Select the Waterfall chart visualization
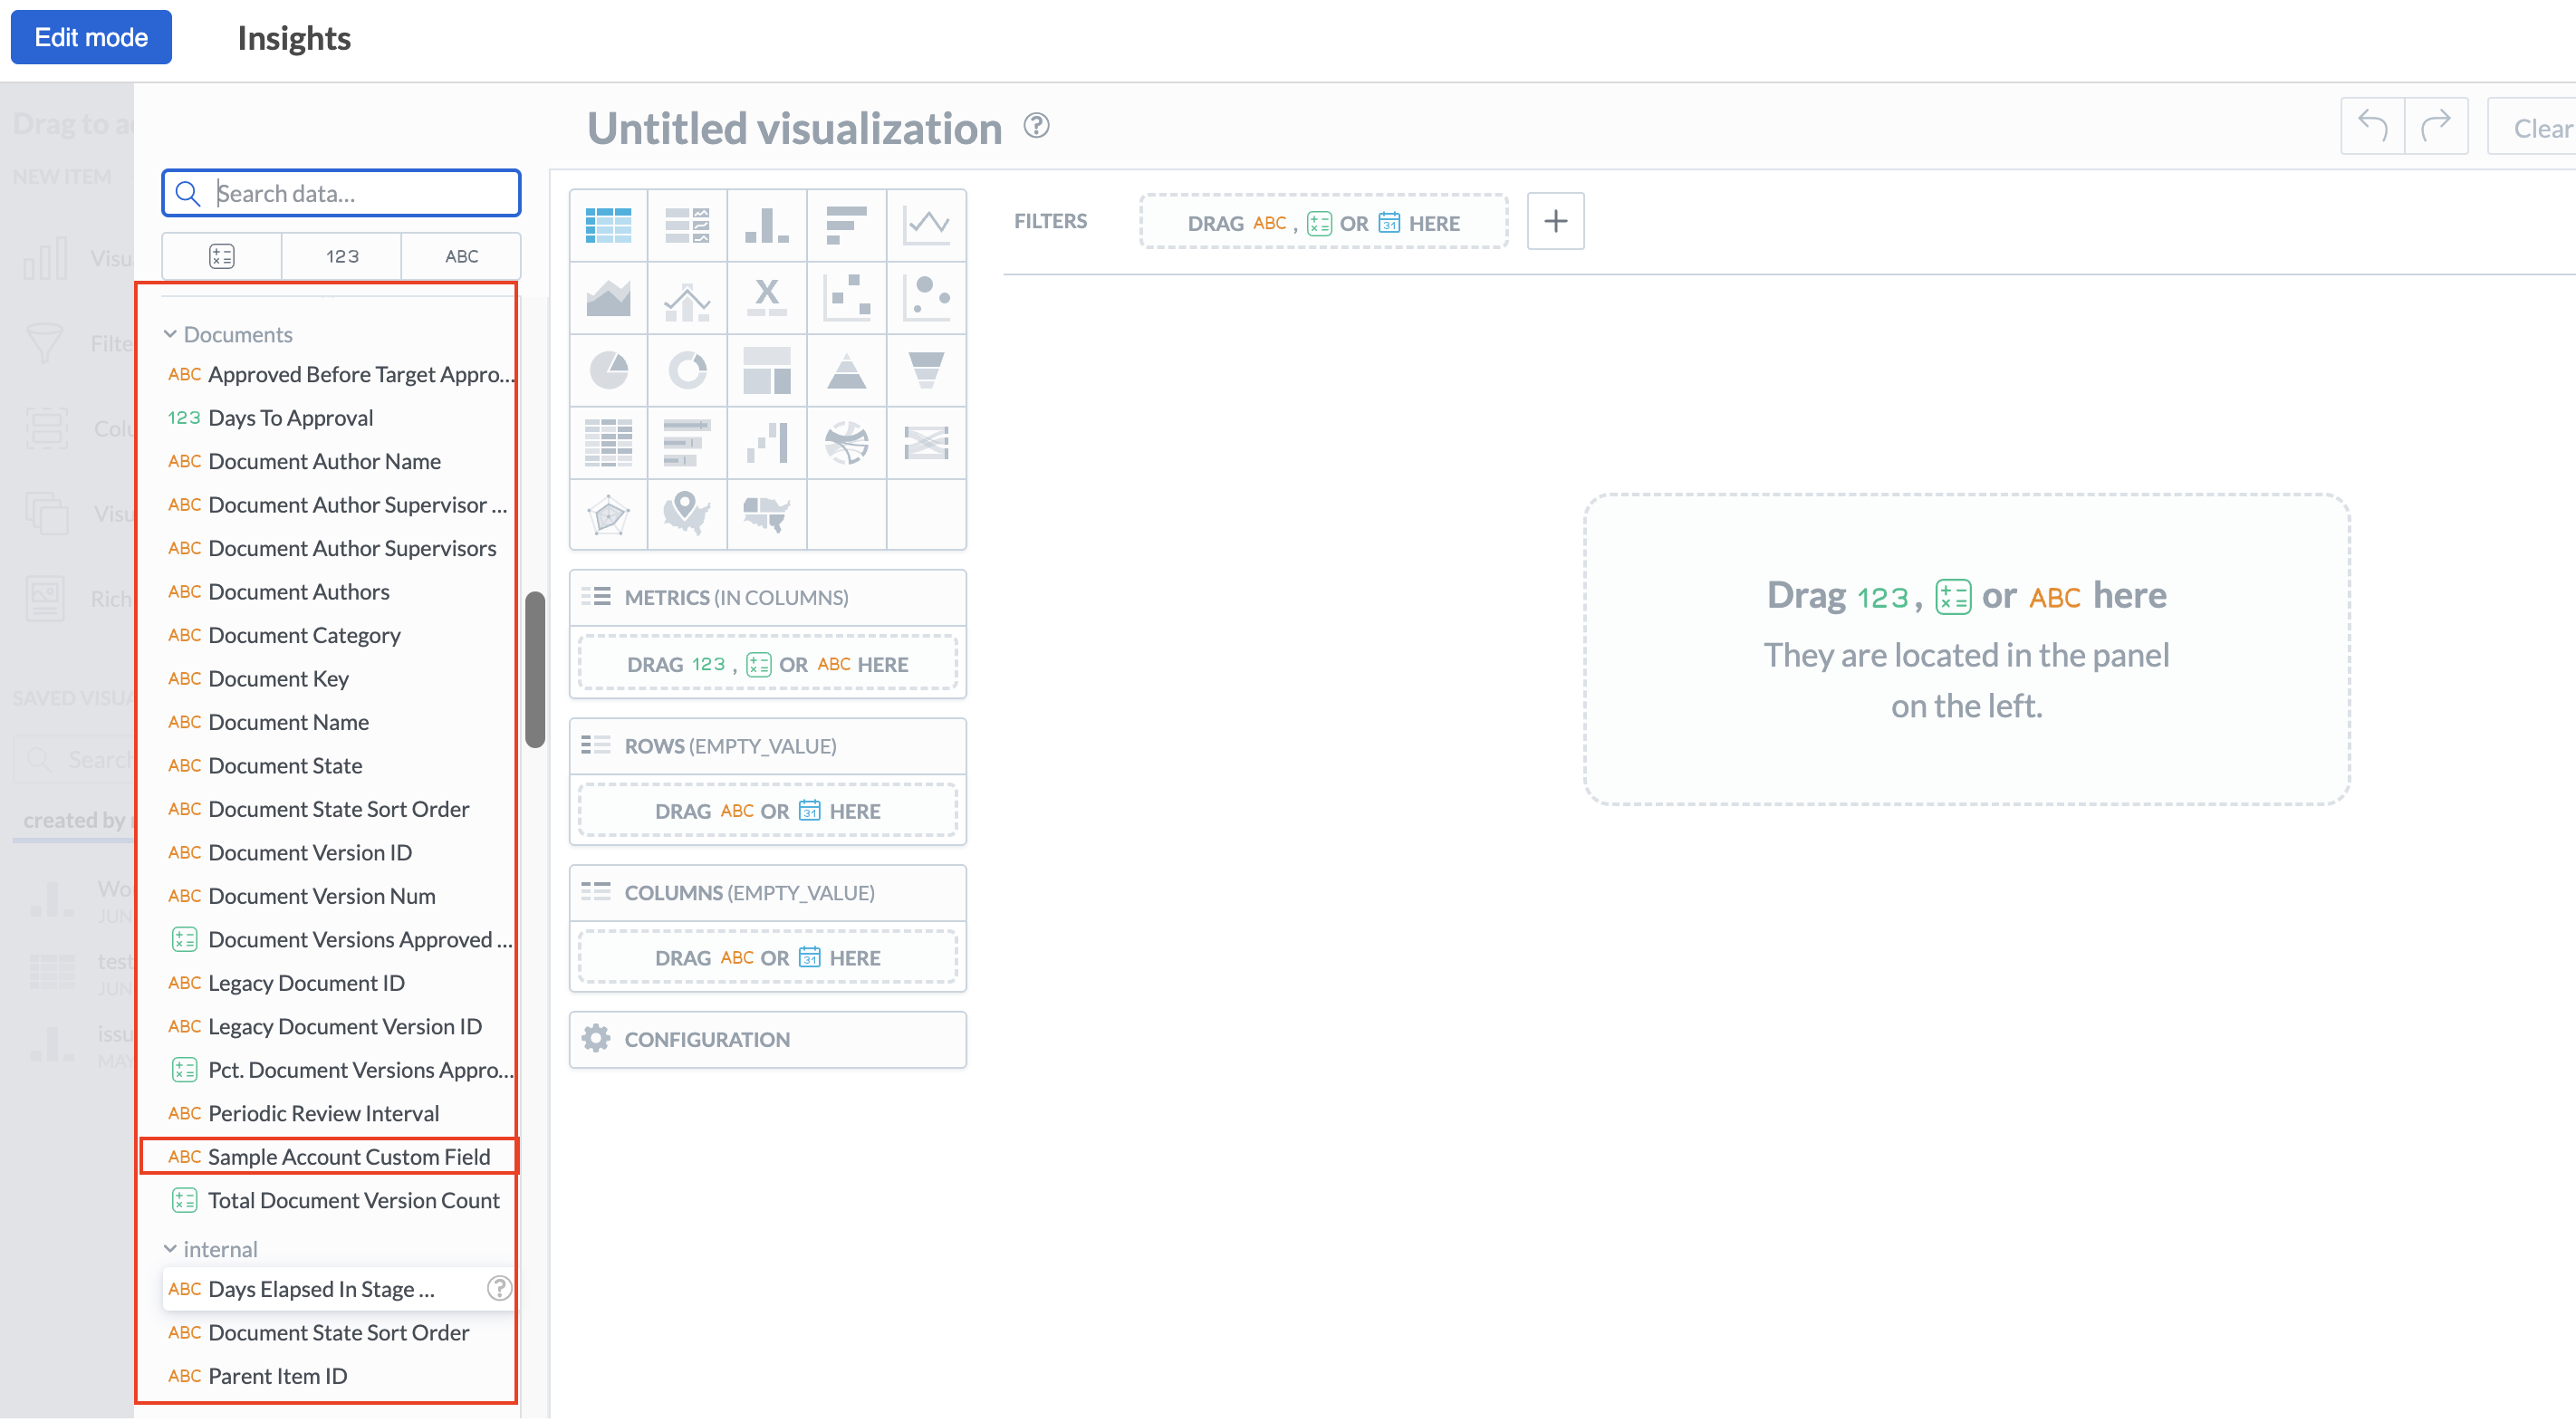This screenshot has width=2576, height=1422. [767, 442]
